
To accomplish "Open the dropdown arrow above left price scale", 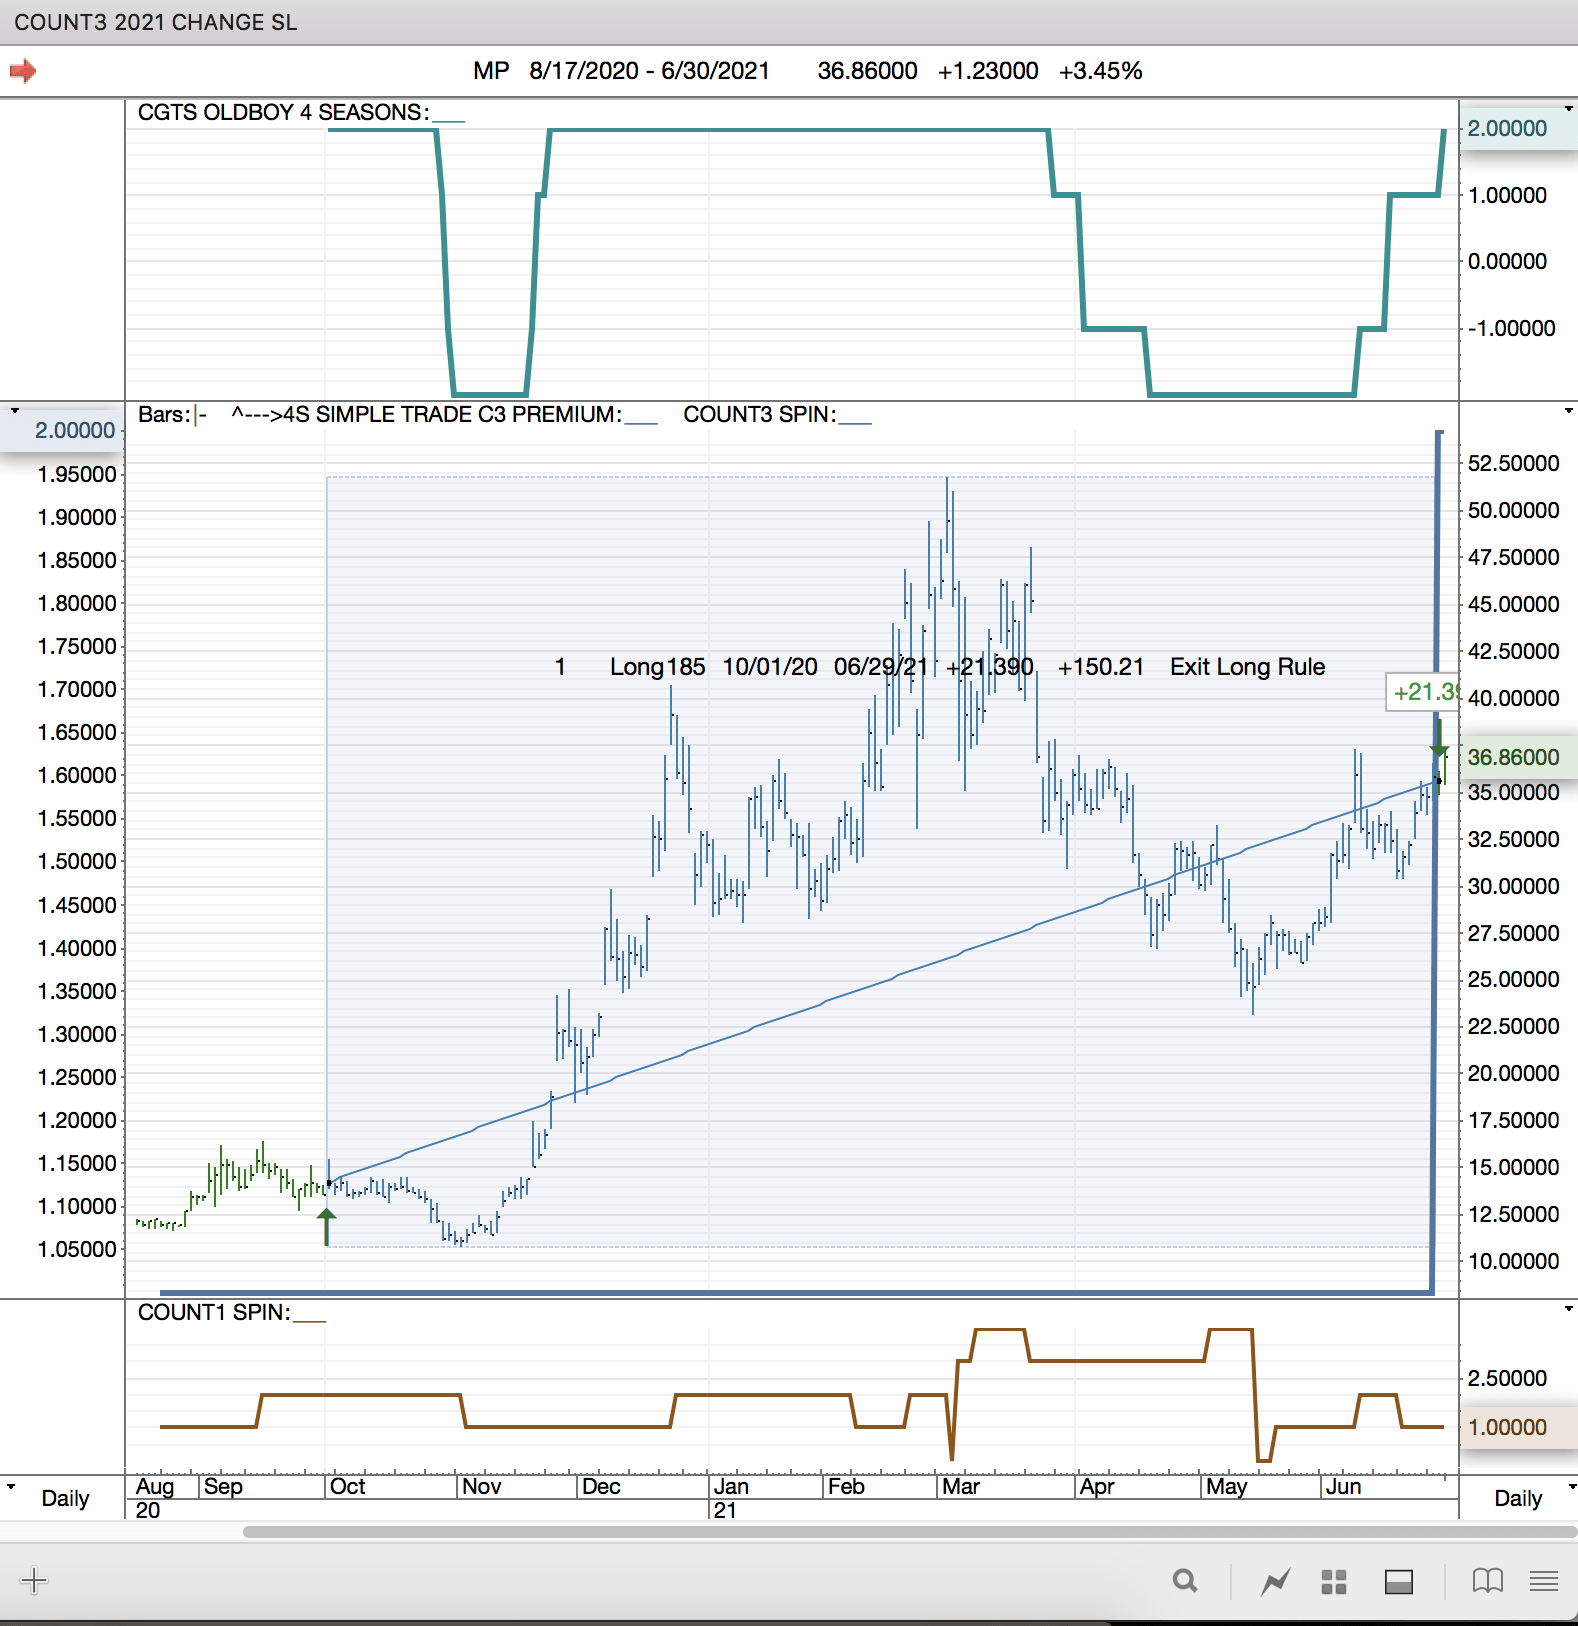I will click(14, 410).
